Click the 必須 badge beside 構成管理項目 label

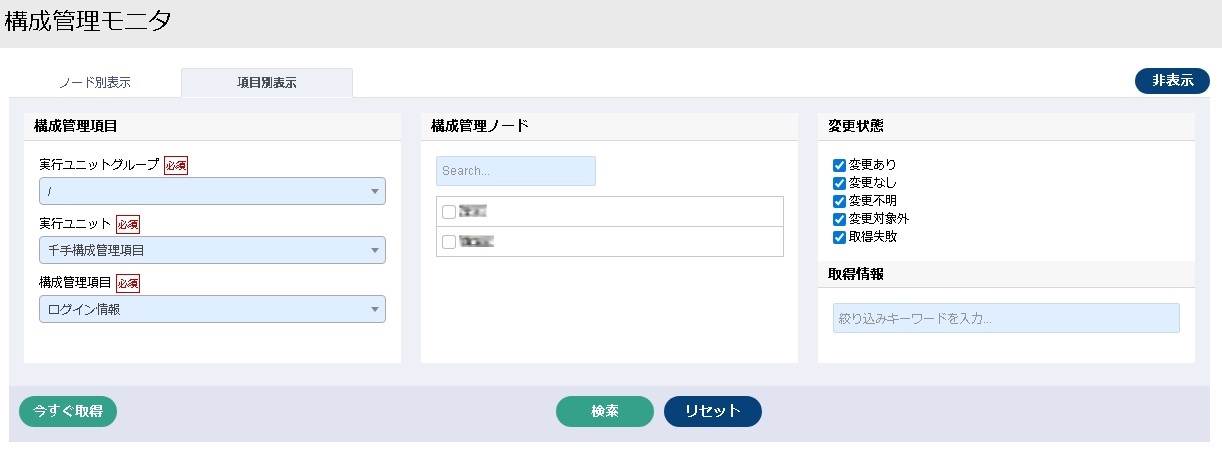(128, 283)
